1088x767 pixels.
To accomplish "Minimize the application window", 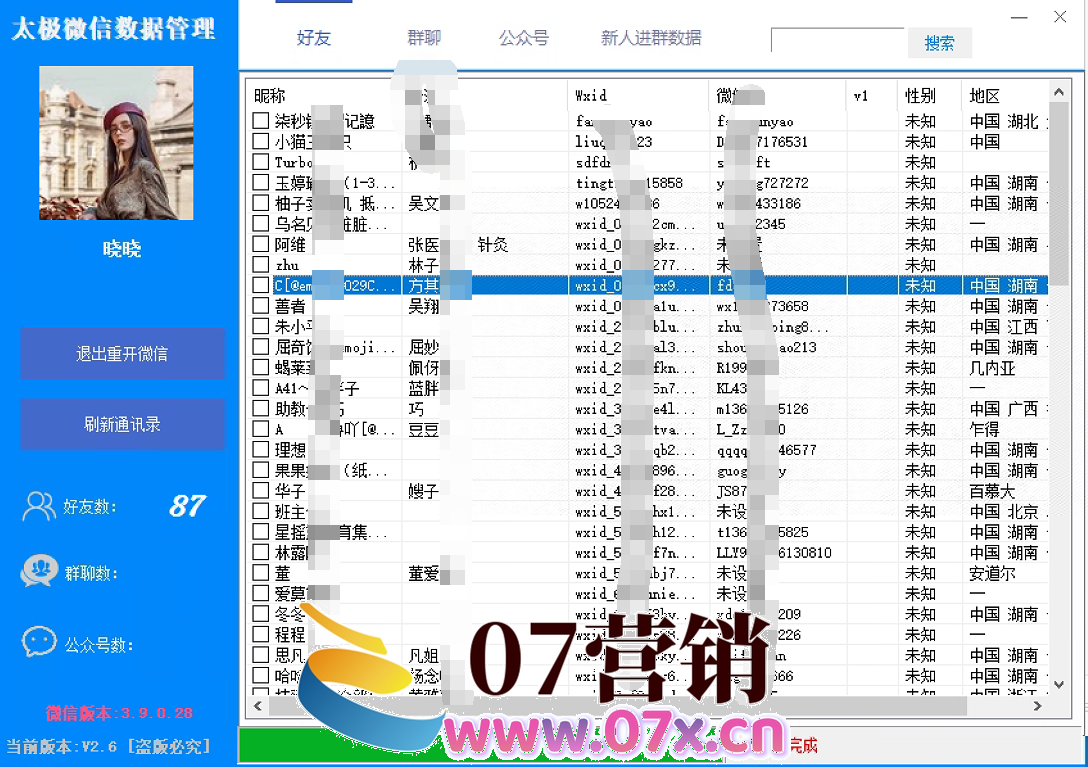I will (1019, 17).
